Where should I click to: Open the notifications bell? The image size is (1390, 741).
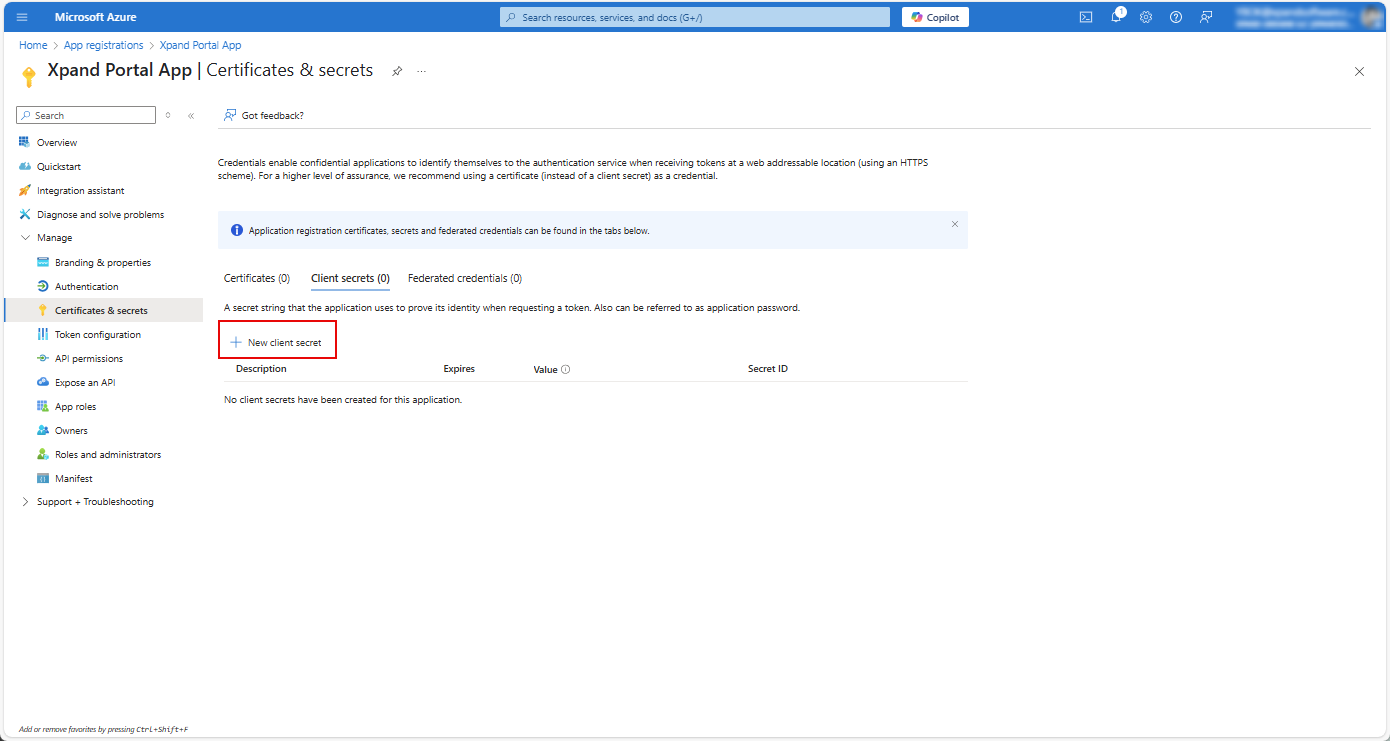click(1116, 17)
